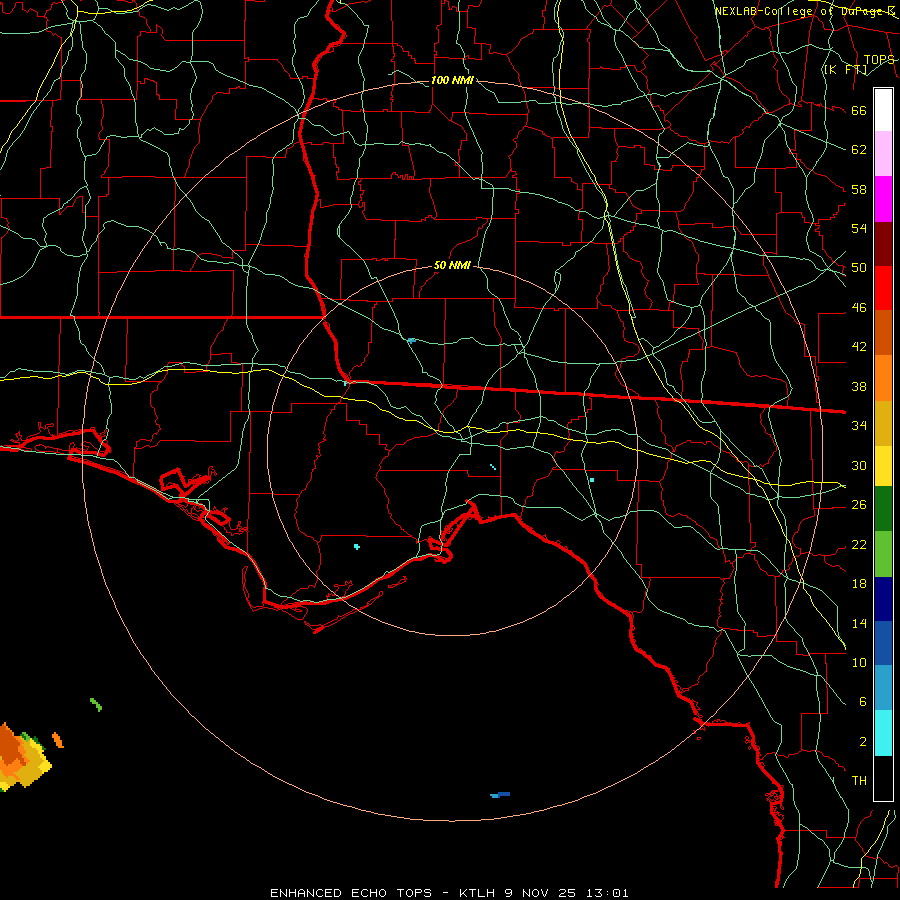Click the "6" legend value
Viewport: 900px width, 900px height.
pos(863,702)
